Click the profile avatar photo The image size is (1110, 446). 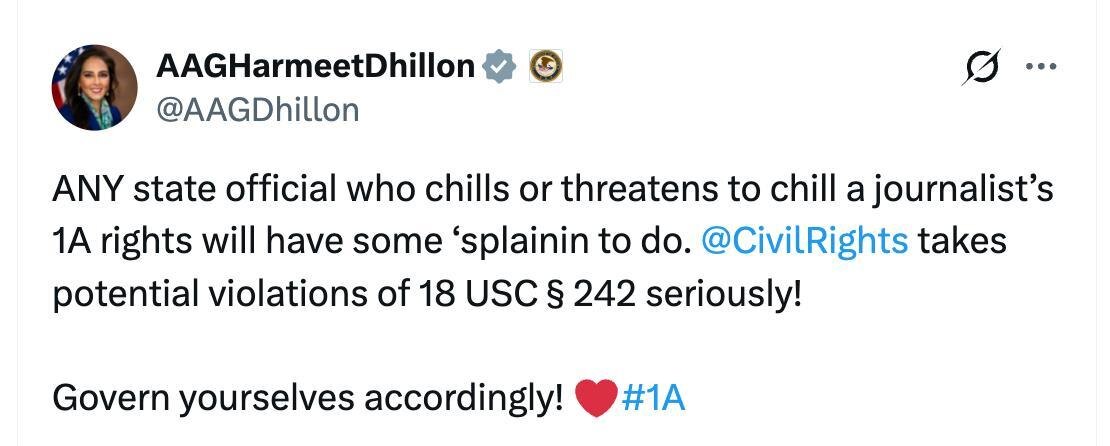click(94, 87)
